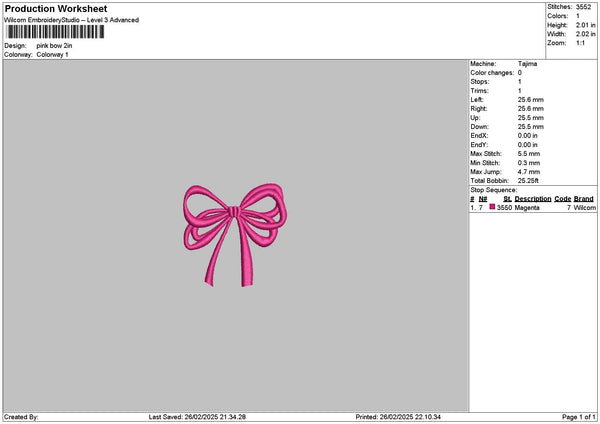Click the barcode under the worksheet title
The image size is (600, 424).
click(x=55, y=32)
